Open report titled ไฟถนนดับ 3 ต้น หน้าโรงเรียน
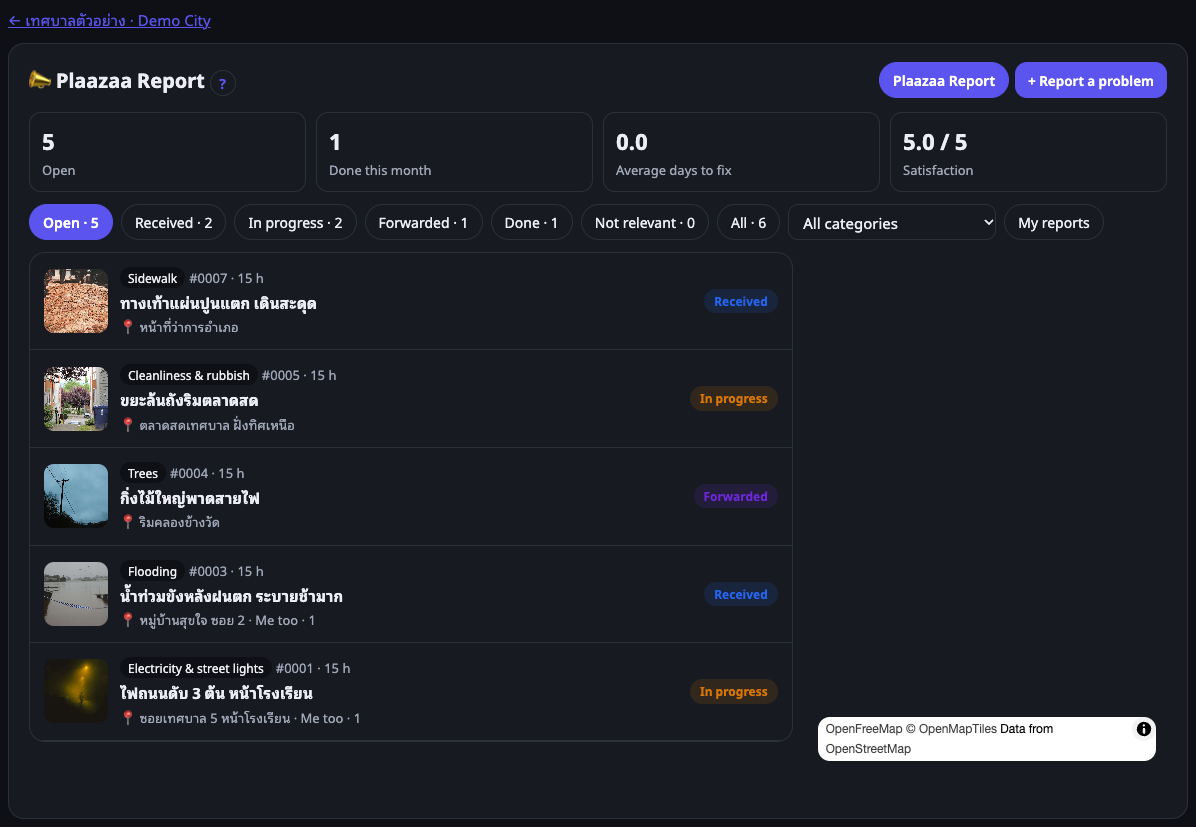The height and width of the screenshot is (827, 1196). (x=217, y=693)
